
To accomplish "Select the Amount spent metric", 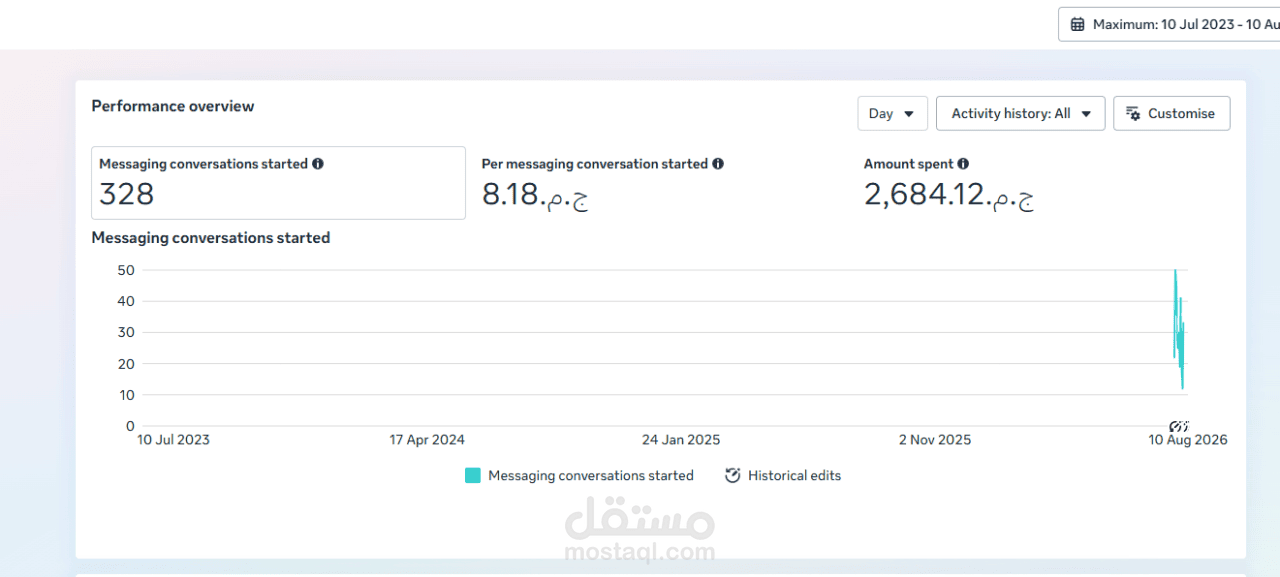I will pos(948,183).
